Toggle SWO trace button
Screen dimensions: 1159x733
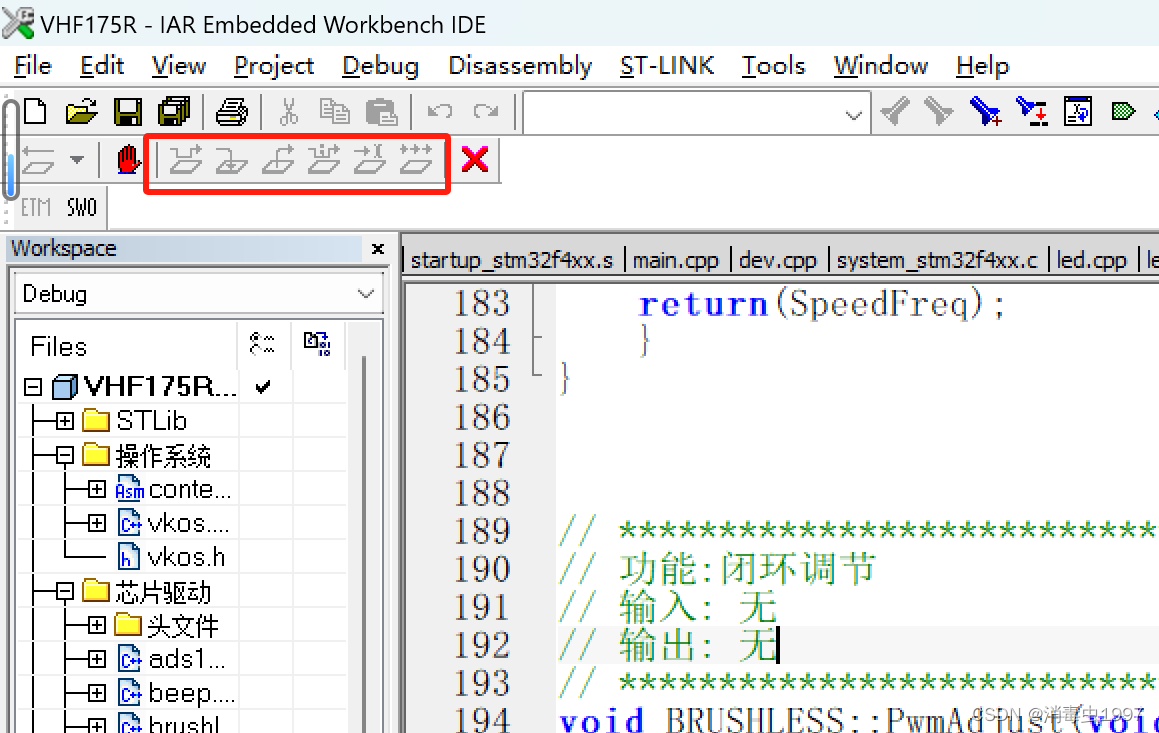click(x=81, y=208)
